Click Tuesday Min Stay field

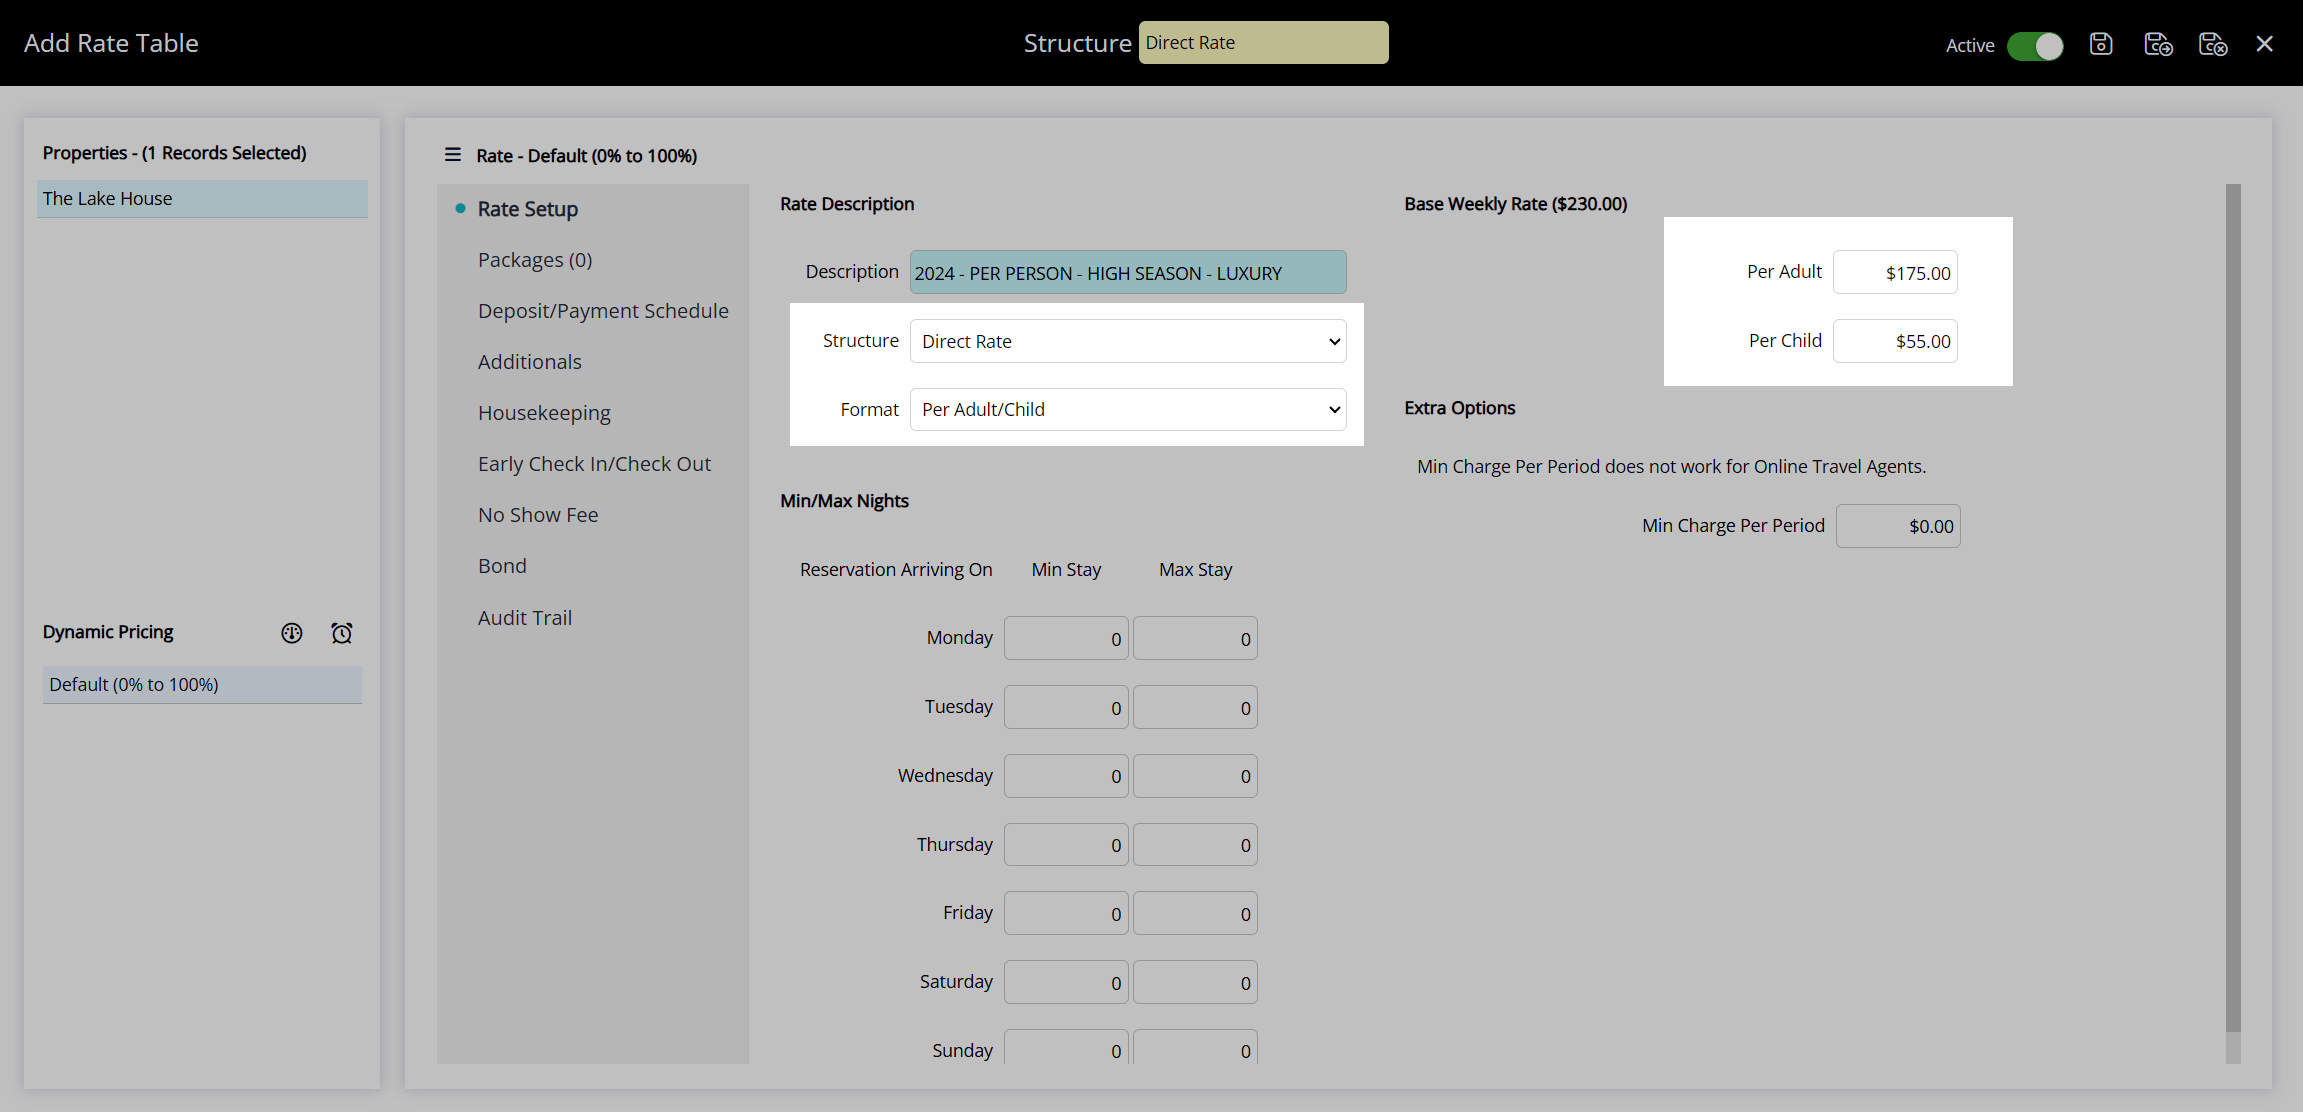tap(1066, 707)
